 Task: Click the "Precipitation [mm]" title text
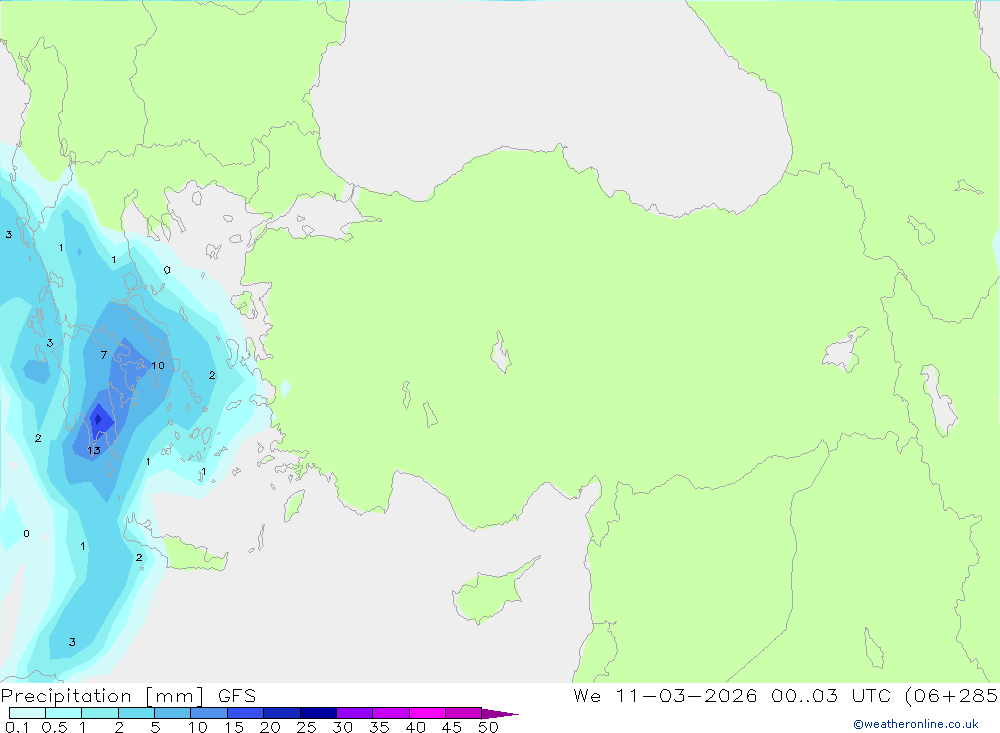(x=102, y=696)
